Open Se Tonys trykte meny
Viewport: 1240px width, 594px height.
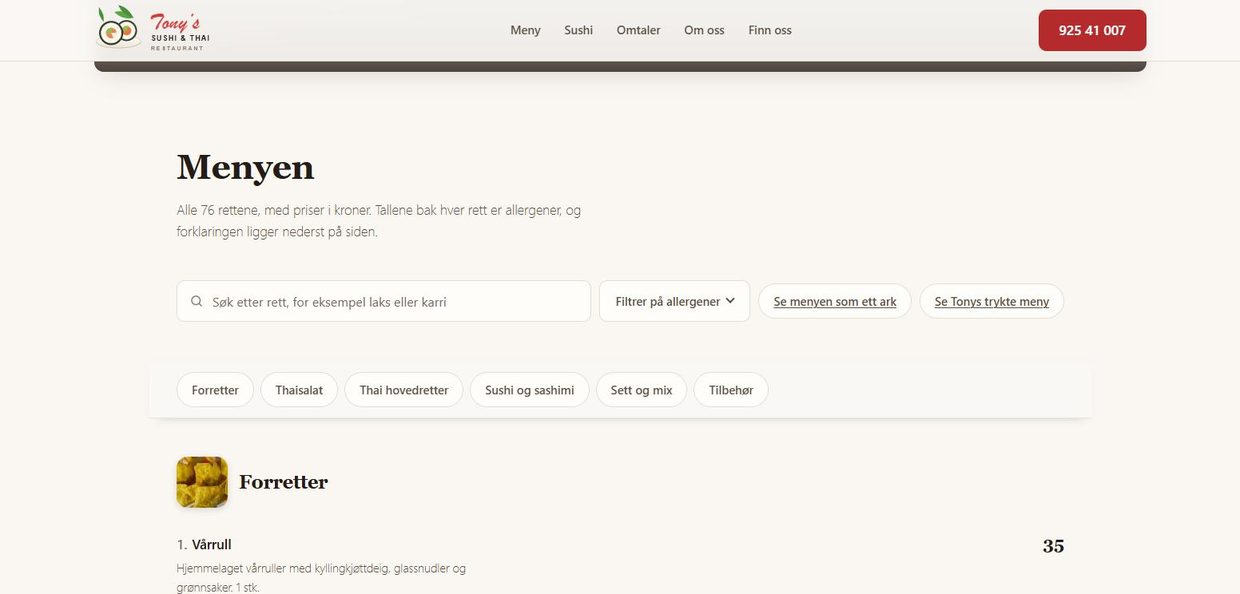click(x=992, y=301)
